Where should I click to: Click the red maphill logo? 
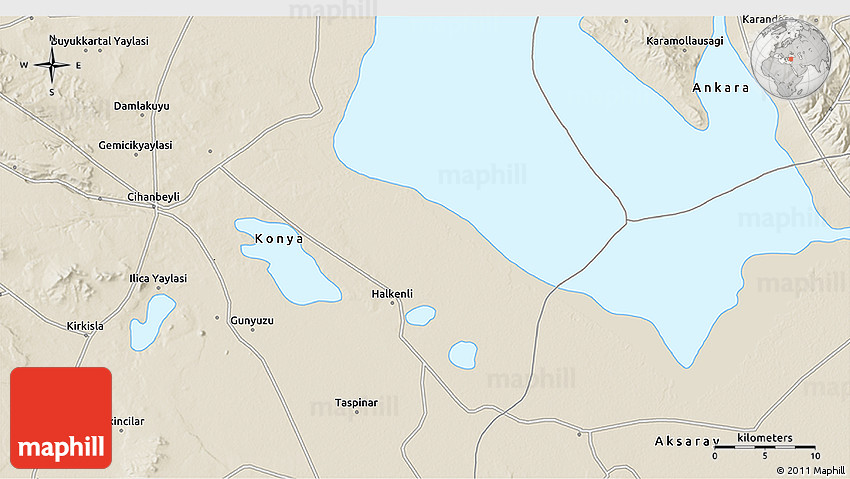[61, 418]
